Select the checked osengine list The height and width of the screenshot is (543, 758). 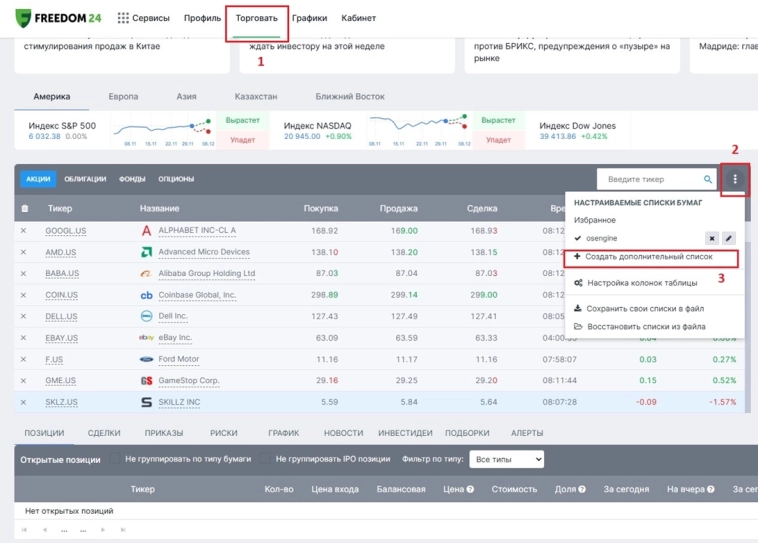pos(601,238)
